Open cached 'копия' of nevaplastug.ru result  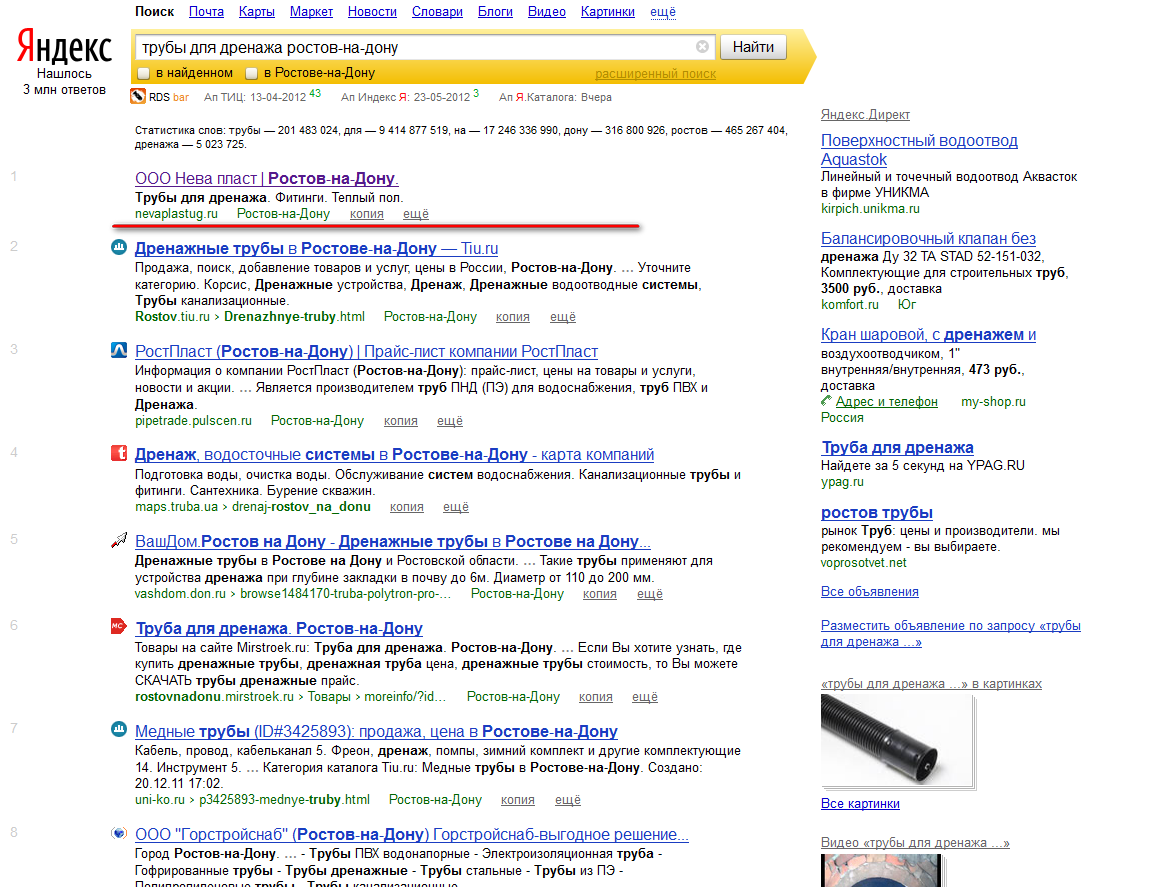tap(367, 214)
